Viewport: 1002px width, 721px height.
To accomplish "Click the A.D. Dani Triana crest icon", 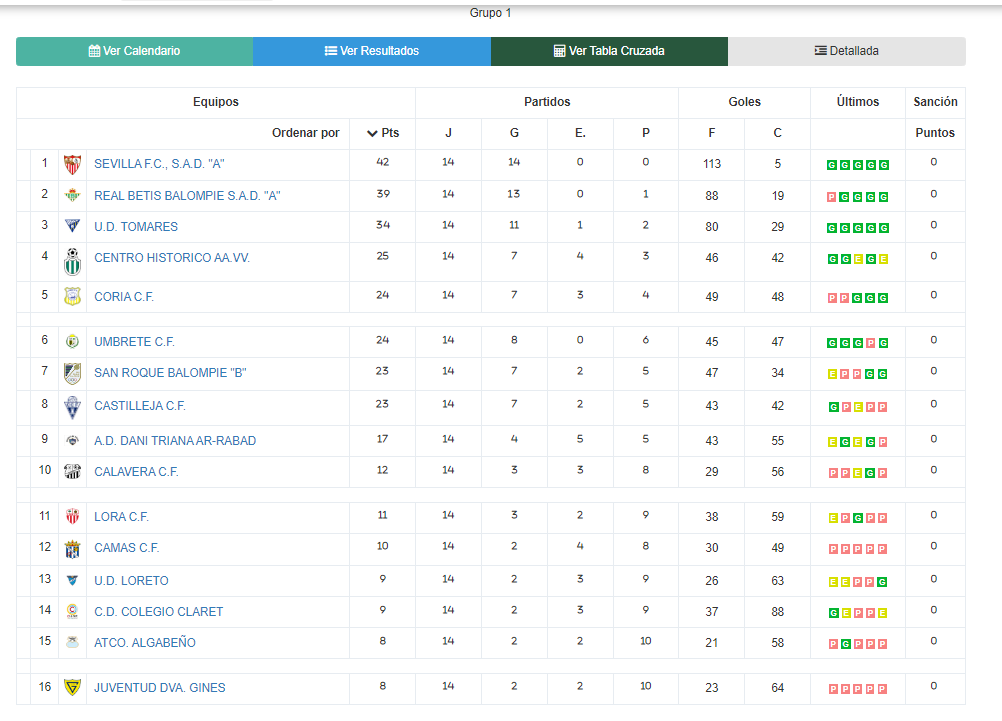I will tap(73, 440).
